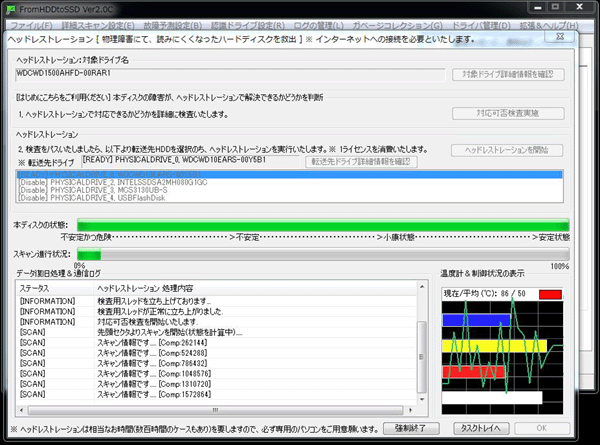Viewport: 600px width, 445px height.
Task: Click 対象ドライブ詳細情報を確認 button
Action: point(508,74)
